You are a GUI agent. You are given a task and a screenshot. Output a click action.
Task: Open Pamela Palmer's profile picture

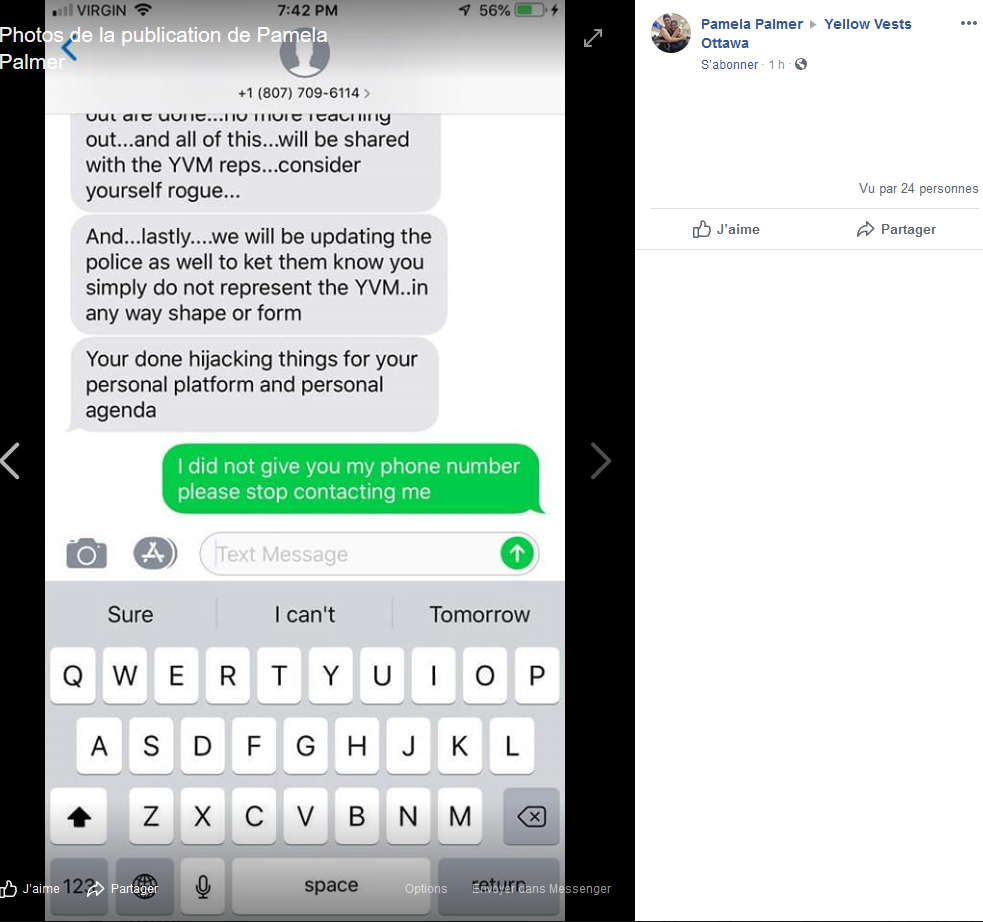click(671, 33)
